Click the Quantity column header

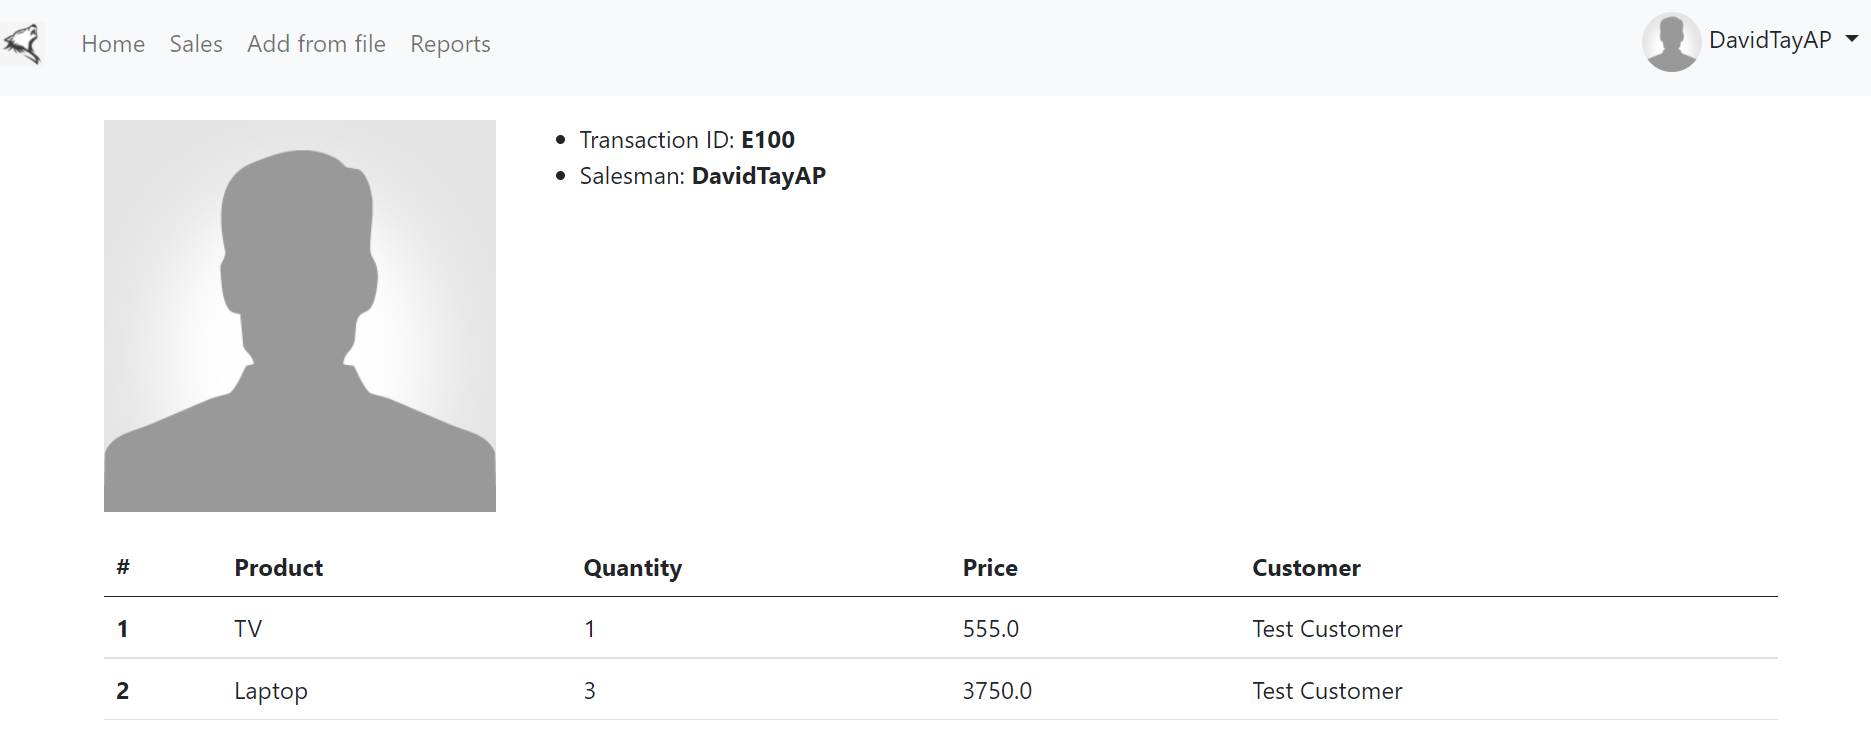point(632,568)
